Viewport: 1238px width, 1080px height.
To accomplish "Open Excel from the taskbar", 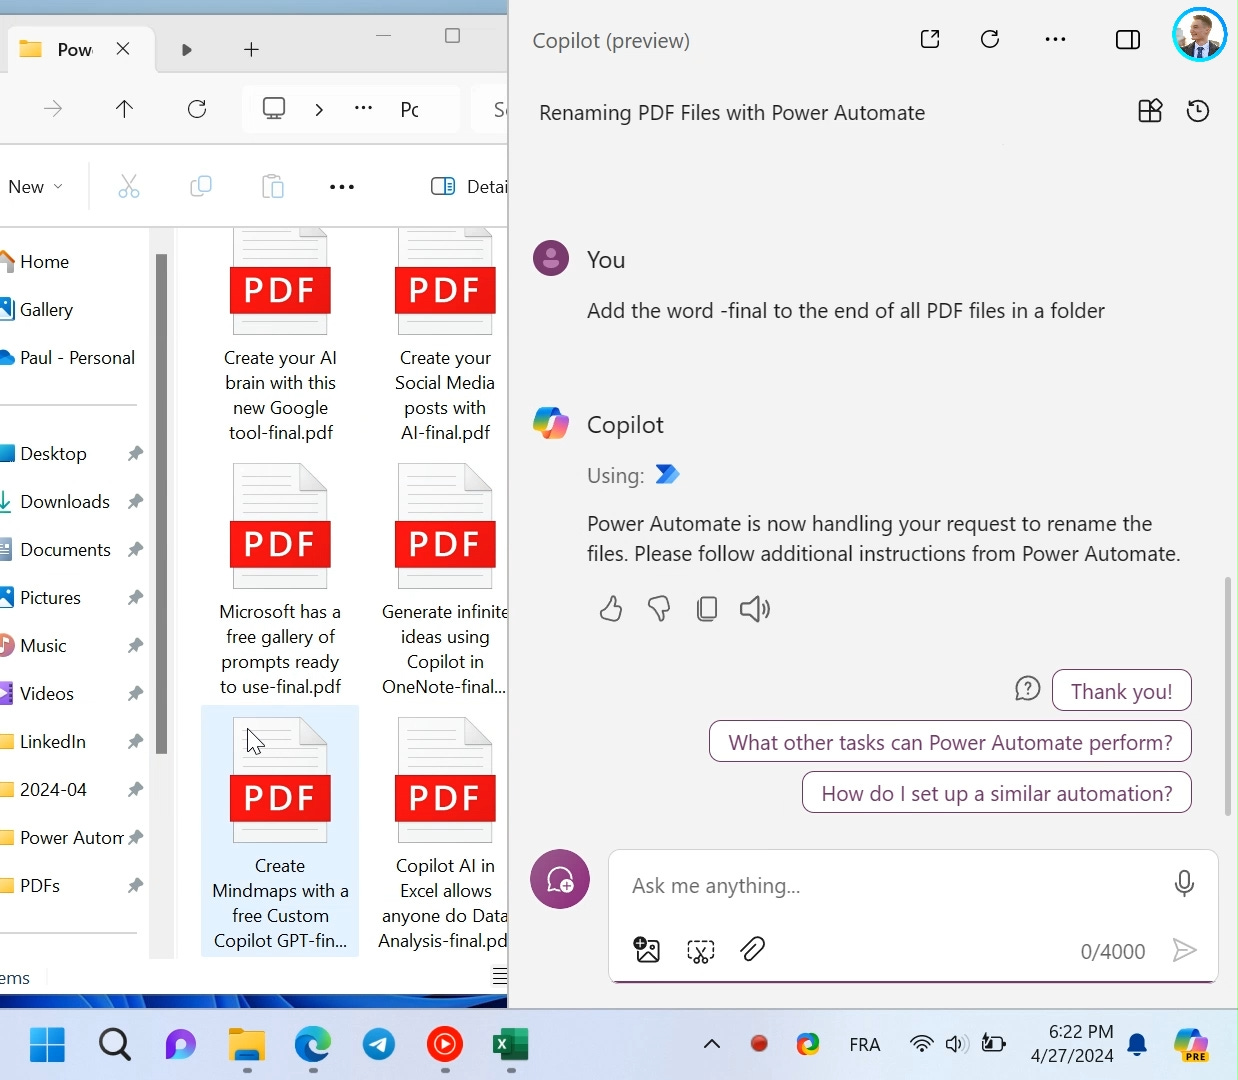I will coord(511,1045).
